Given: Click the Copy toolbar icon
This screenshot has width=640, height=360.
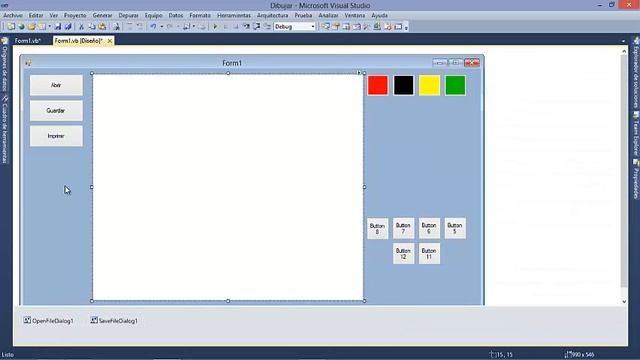Looking at the screenshot, I should pos(92,27).
